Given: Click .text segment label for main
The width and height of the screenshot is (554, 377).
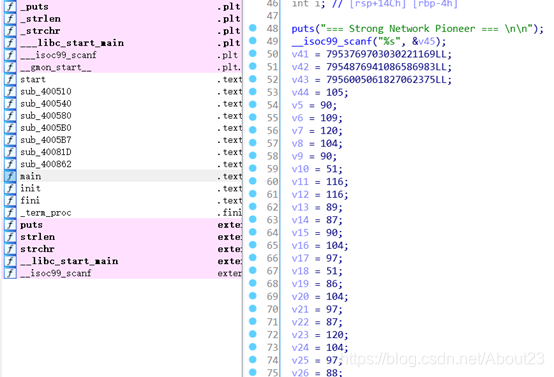Looking at the screenshot, I should (x=229, y=176).
